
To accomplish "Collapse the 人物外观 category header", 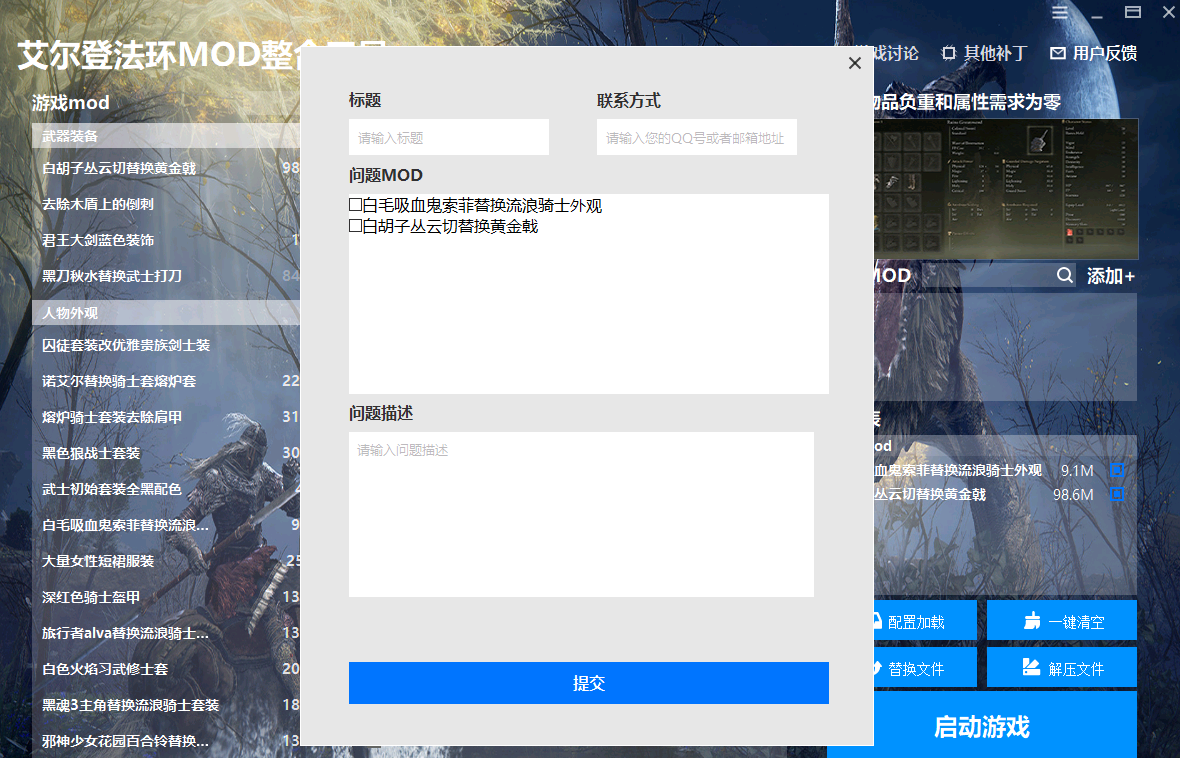I will click(x=166, y=312).
